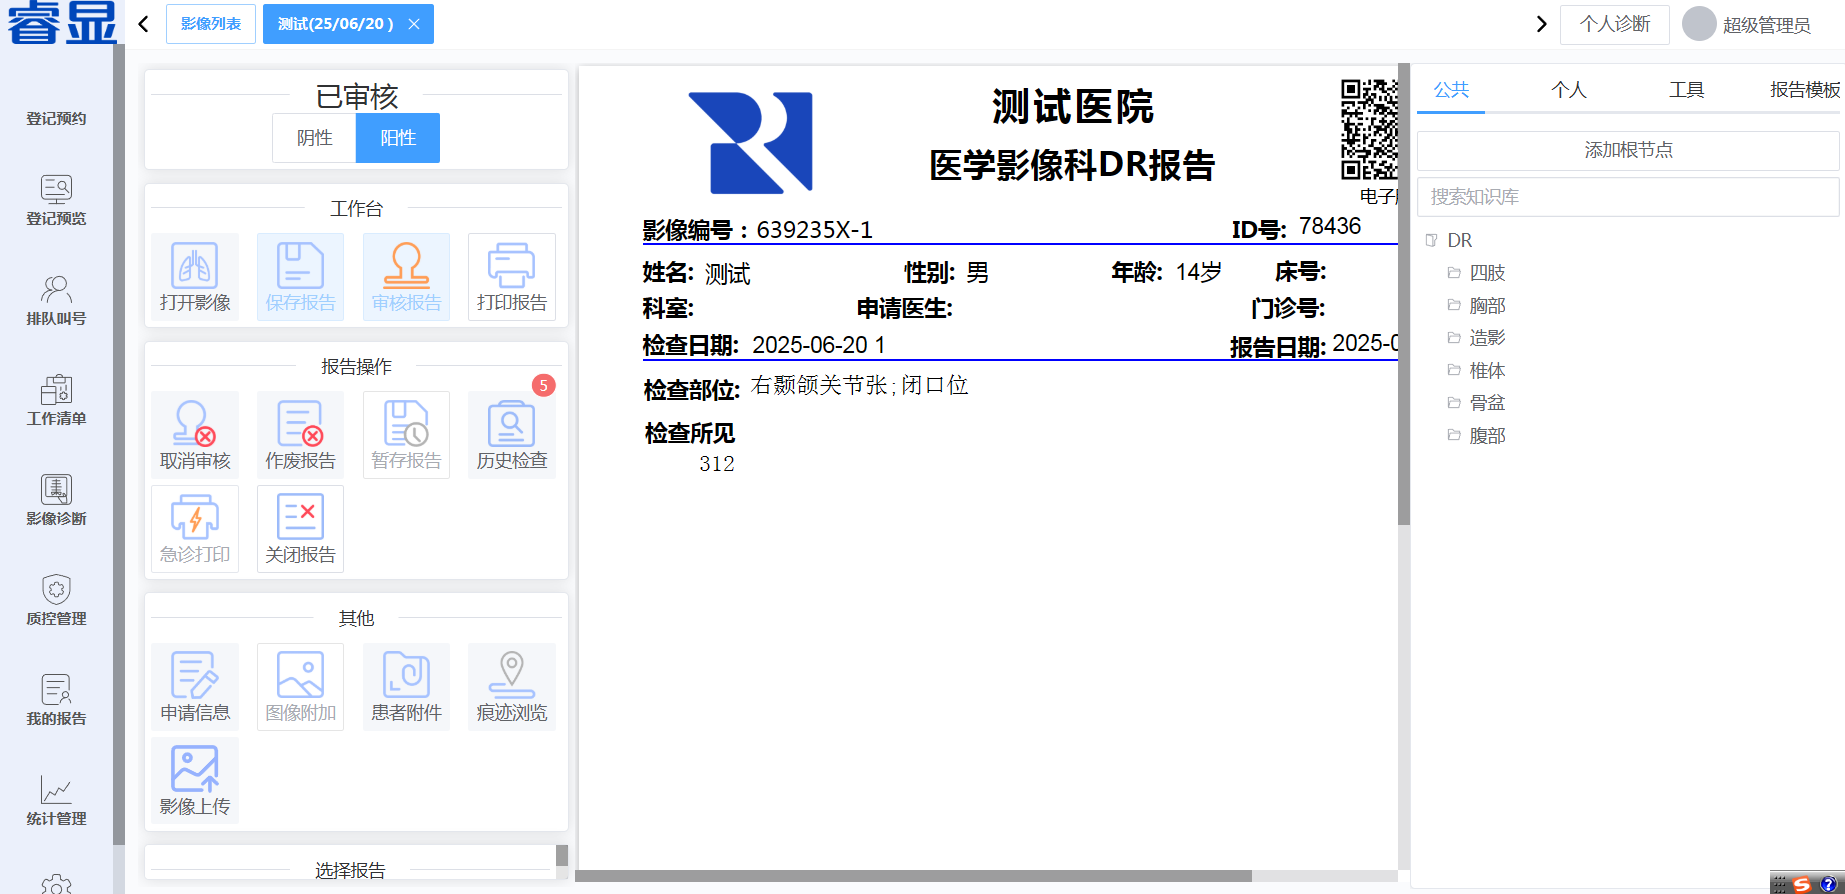Click the 打印报告 print report icon

[511, 276]
